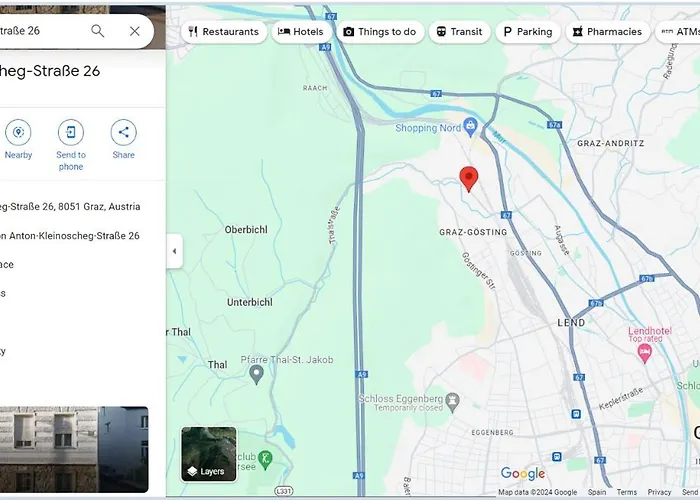This screenshot has height=500, width=700.
Task: Open the Things to do filter
Action: (x=379, y=32)
